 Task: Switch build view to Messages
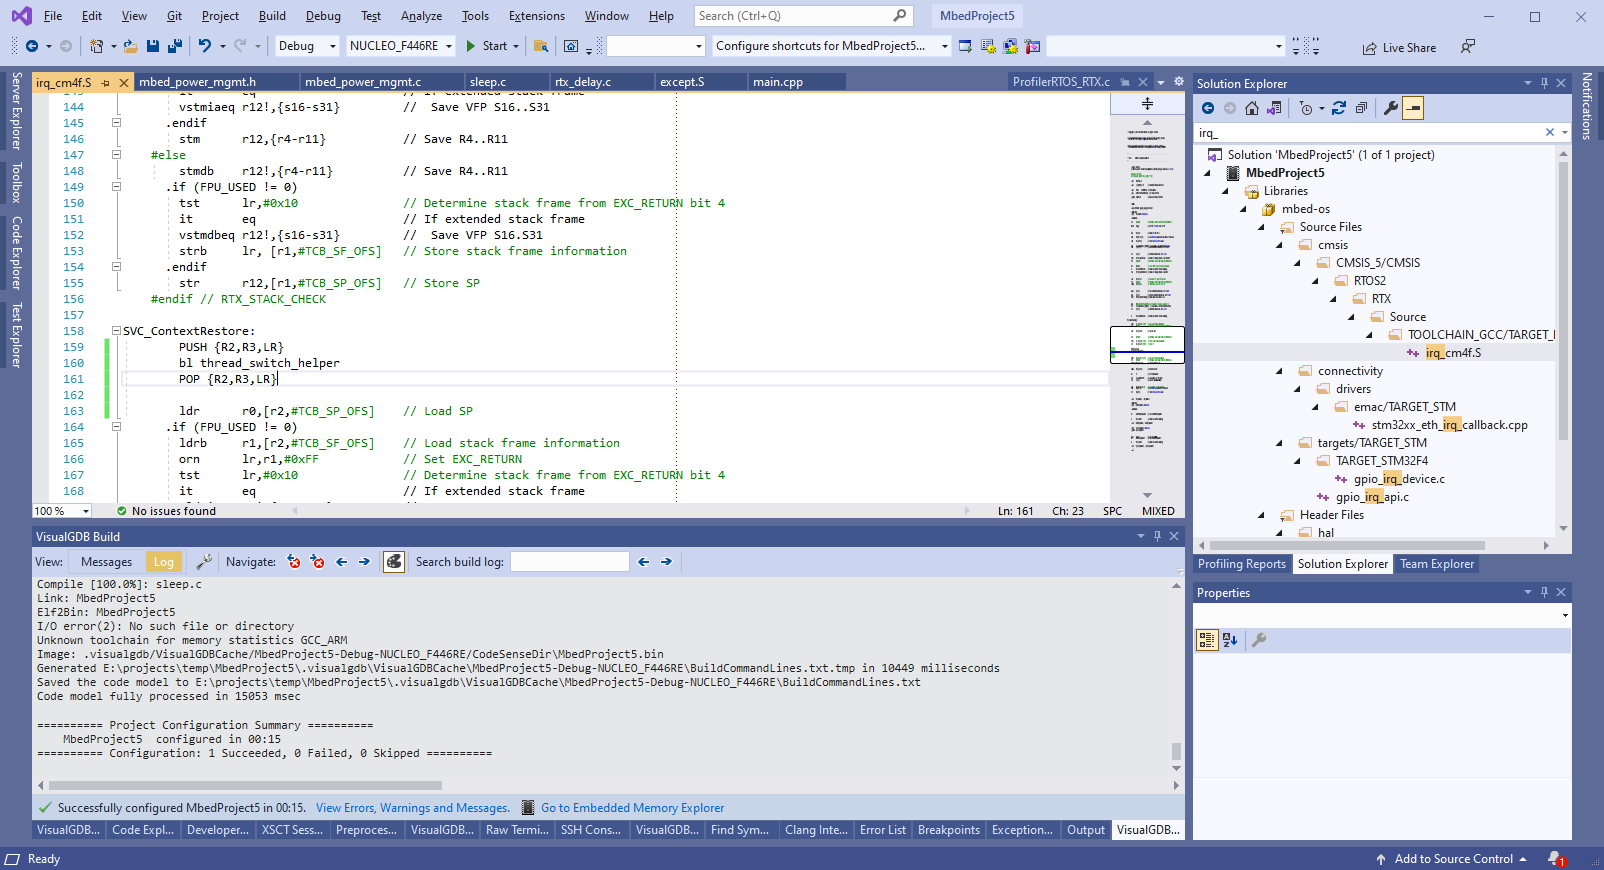click(x=106, y=562)
